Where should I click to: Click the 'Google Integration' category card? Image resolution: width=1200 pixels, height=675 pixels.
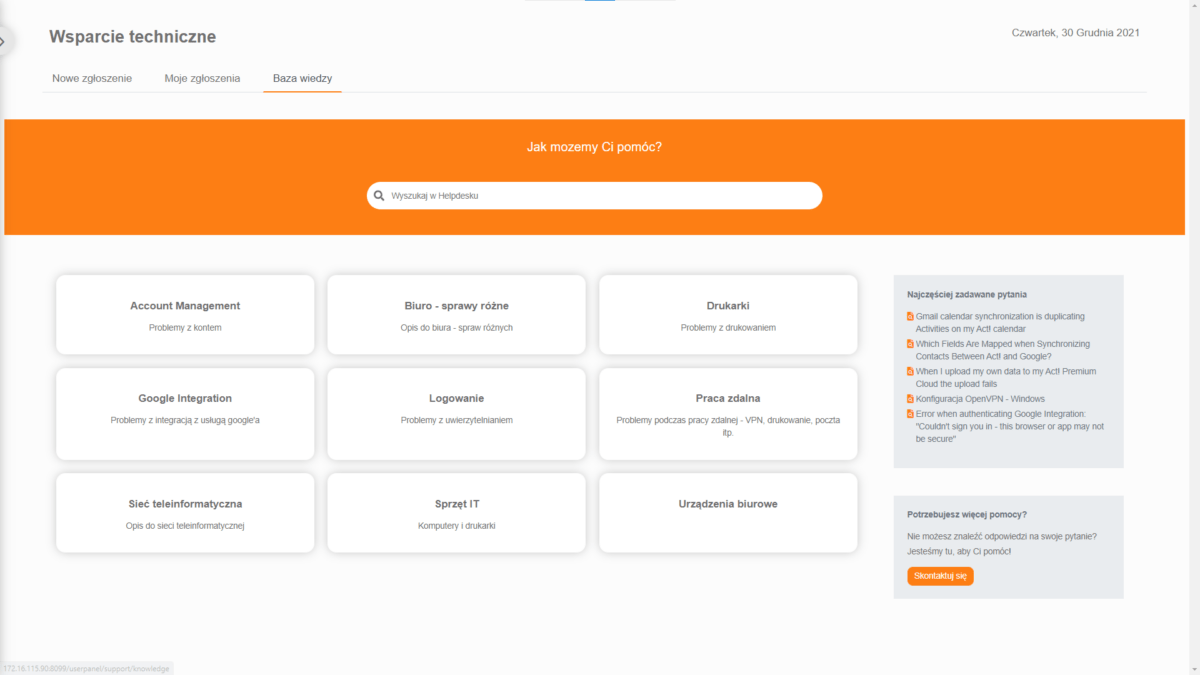(185, 413)
